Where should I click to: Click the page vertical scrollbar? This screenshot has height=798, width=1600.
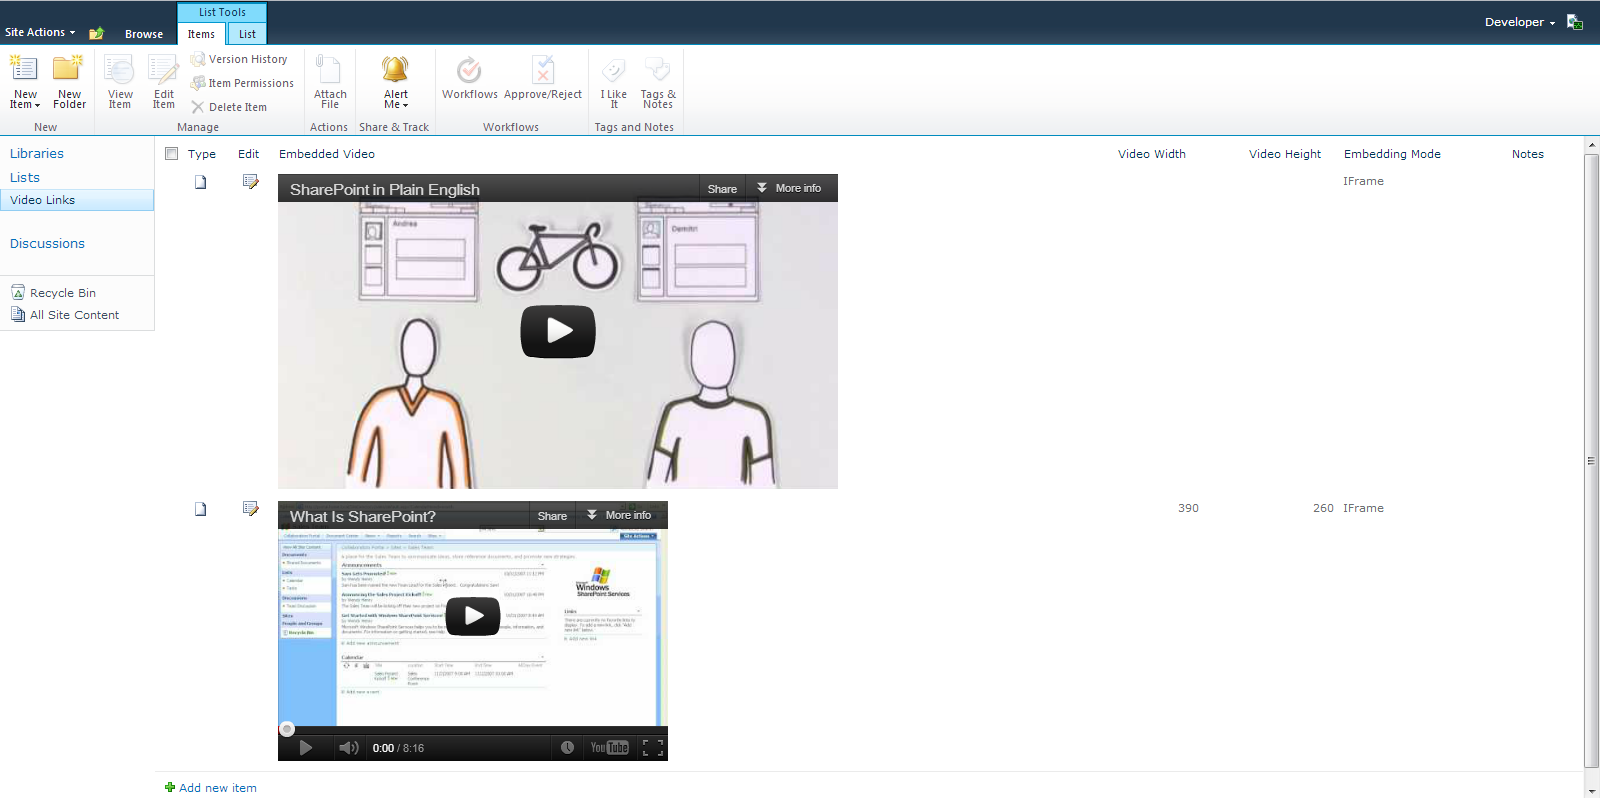[x=1591, y=460]
